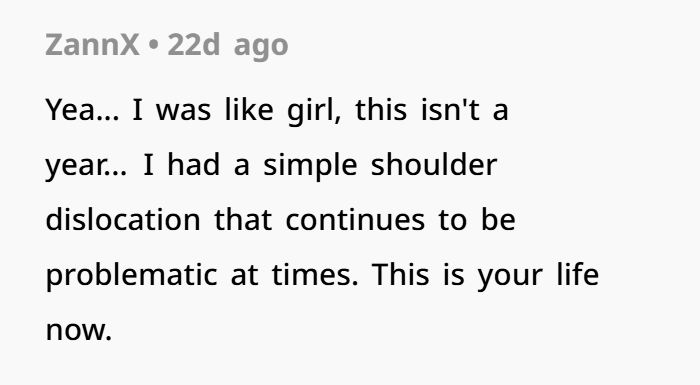Click the word "continues" in the comment
Image resolution: width=700 pixels, height=385 pixels.
click(355, 220)
